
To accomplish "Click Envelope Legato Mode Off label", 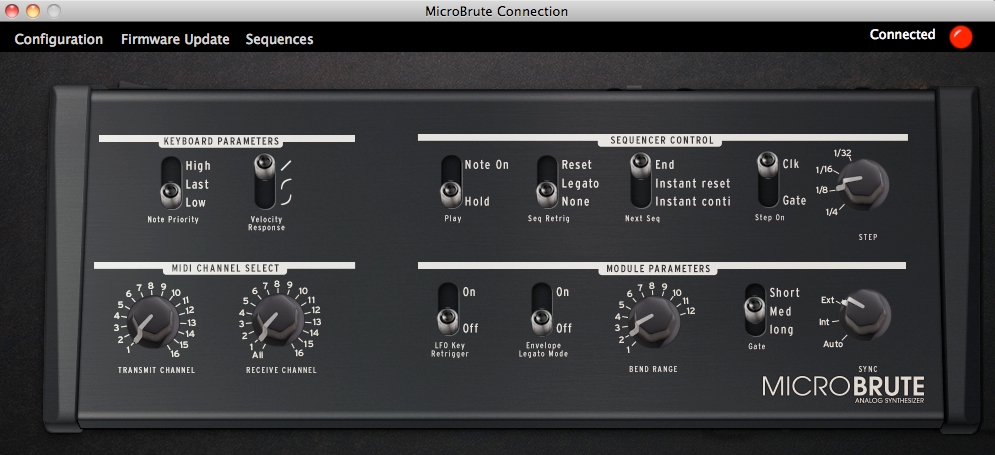I will (563, 329).
